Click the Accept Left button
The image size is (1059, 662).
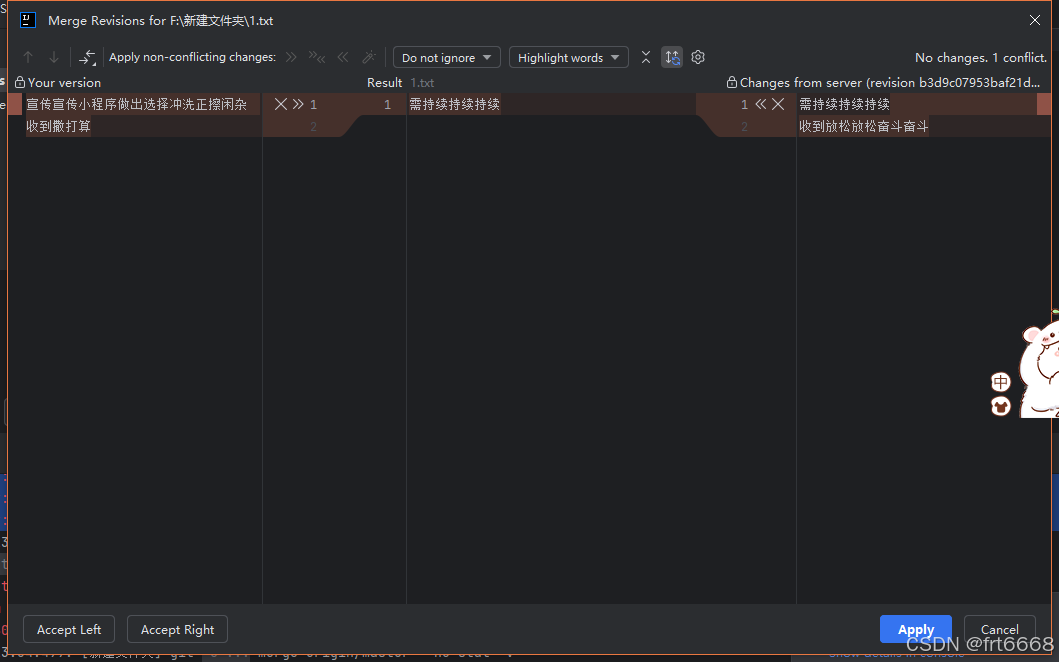tap(69, 630)
